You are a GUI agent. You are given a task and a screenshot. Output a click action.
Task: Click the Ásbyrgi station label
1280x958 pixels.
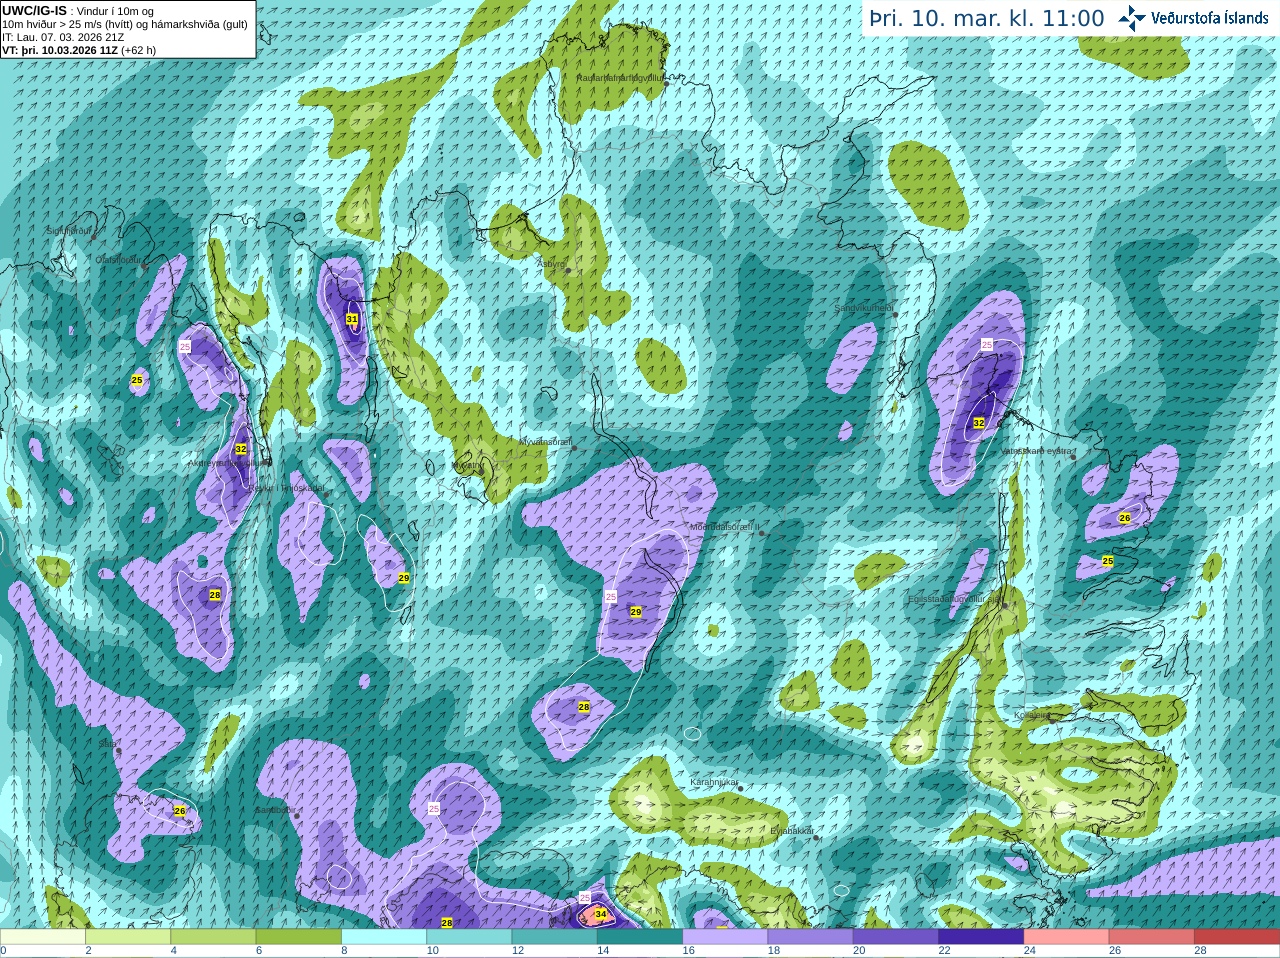551,264
